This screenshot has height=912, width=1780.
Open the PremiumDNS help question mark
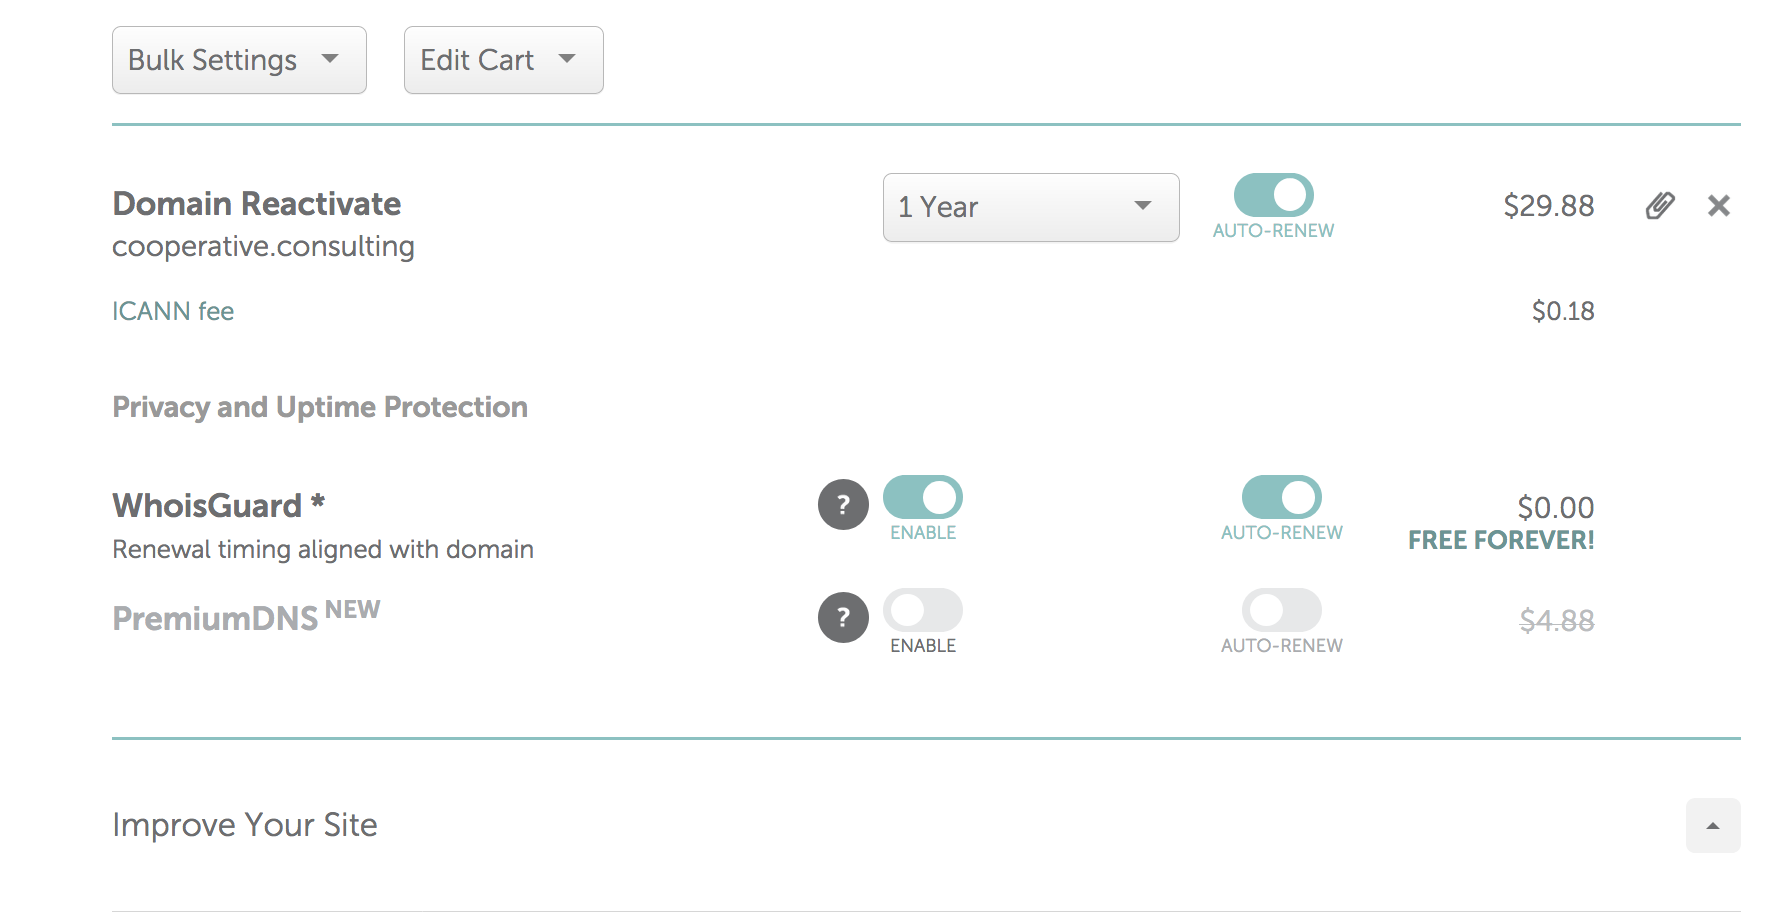[843, 618]
